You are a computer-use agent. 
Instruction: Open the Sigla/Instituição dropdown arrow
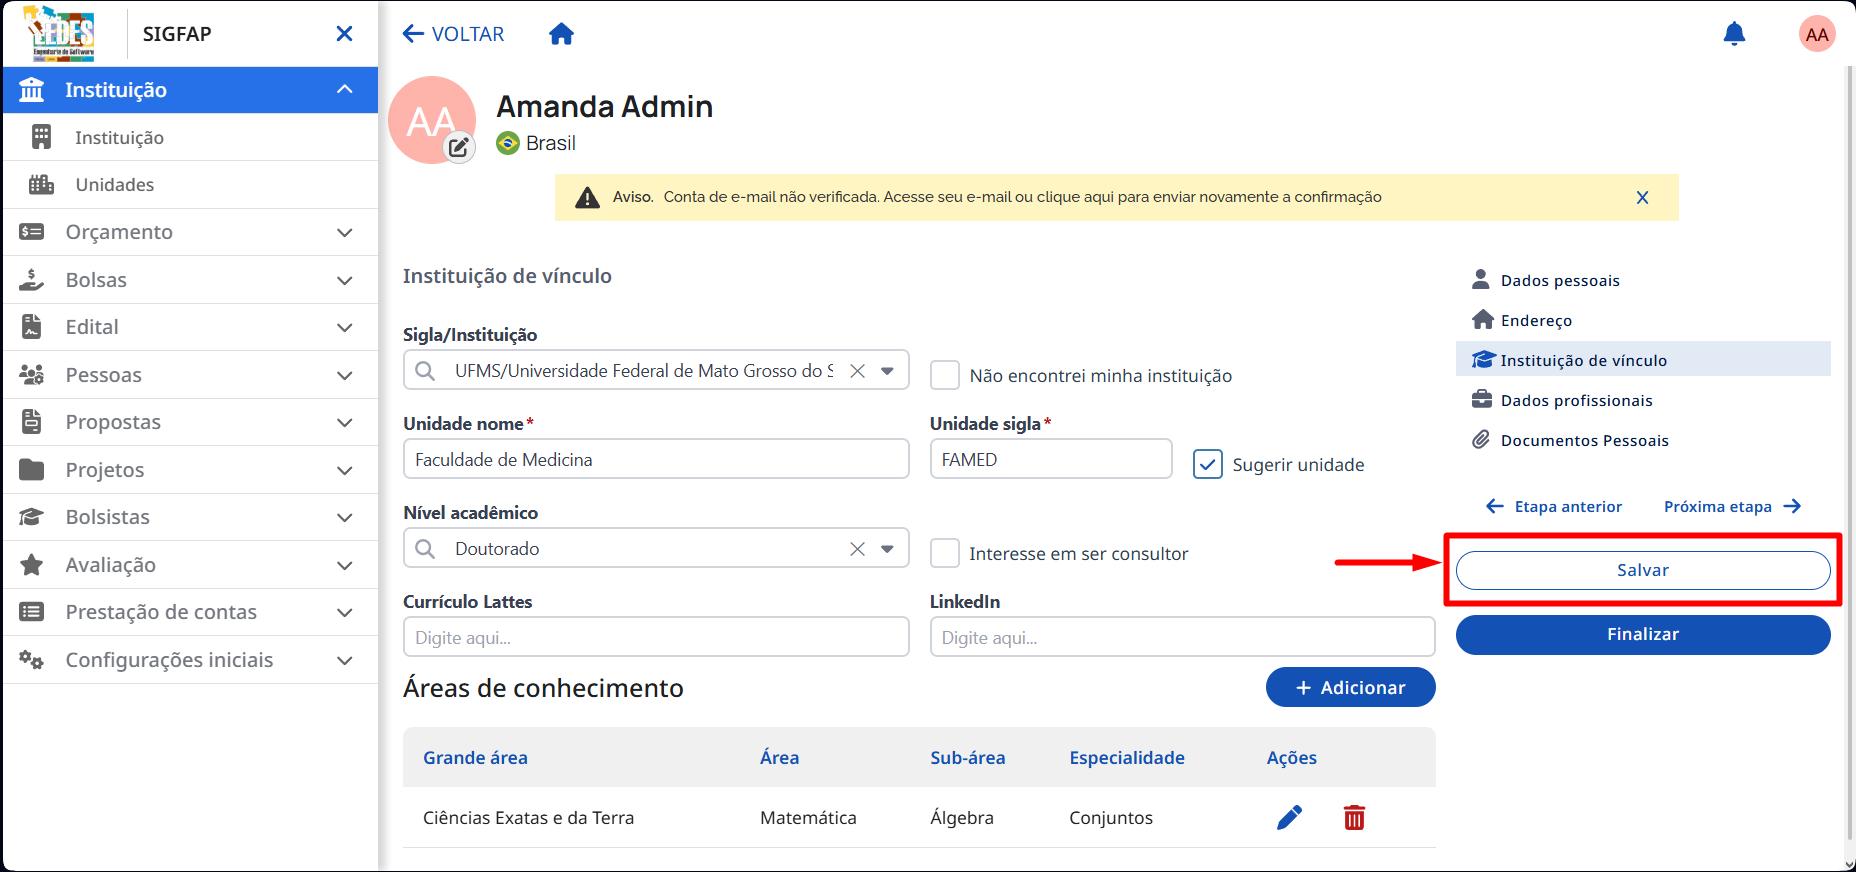[x=887, y=371]
